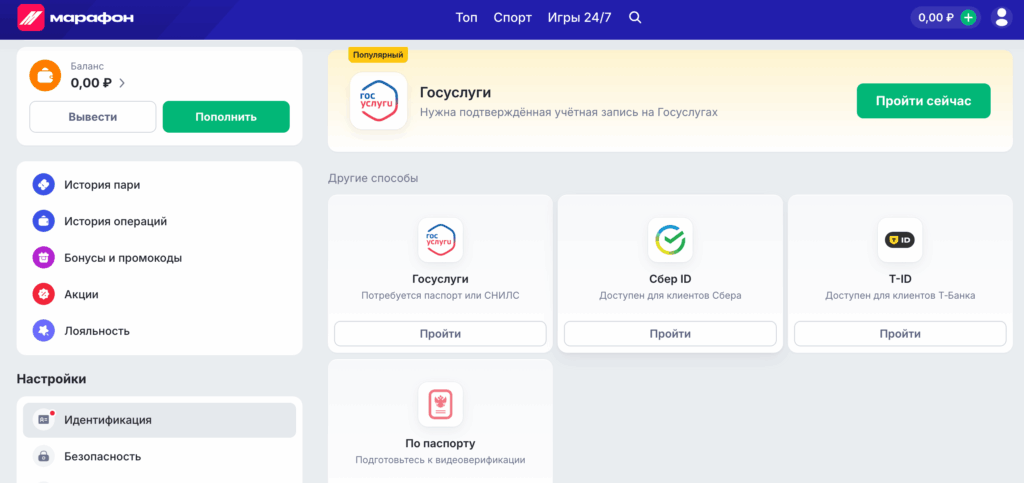Click Госуслуги logo in Другие способы card
The image size is (1024, 483).
(440, 240)
